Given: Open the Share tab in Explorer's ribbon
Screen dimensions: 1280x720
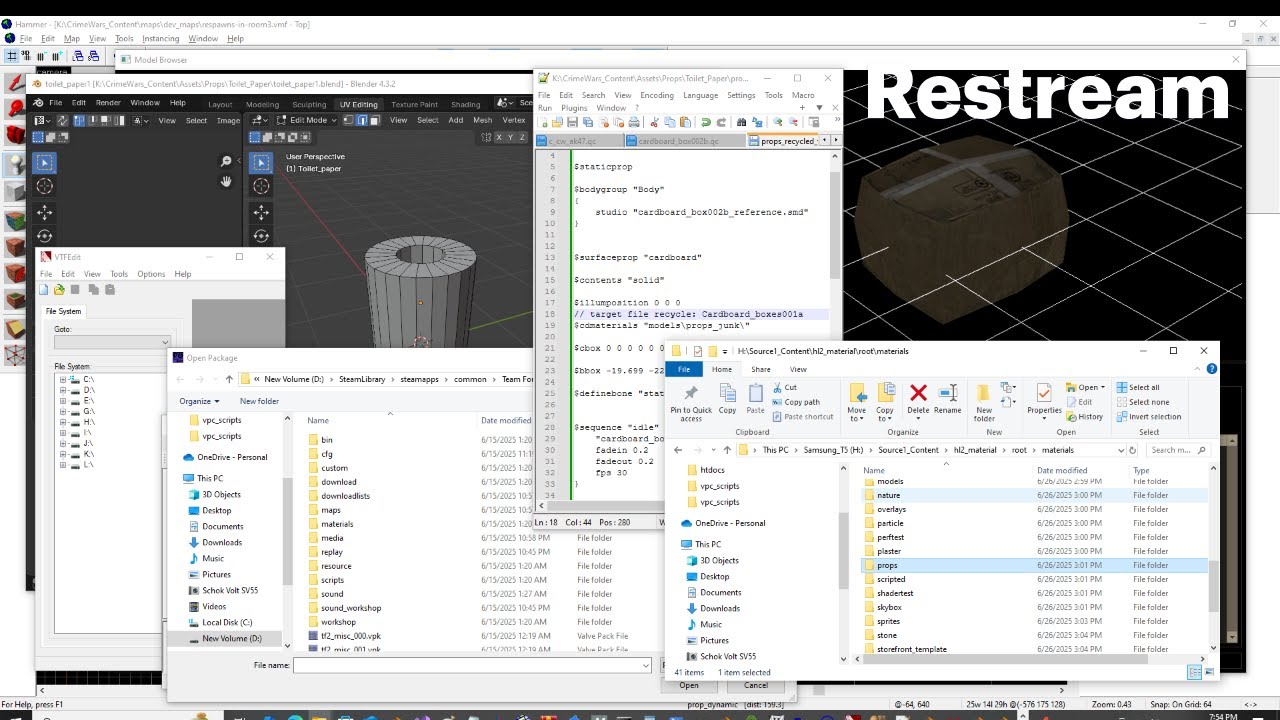Looking at the screenshot, I should [761, 369].
